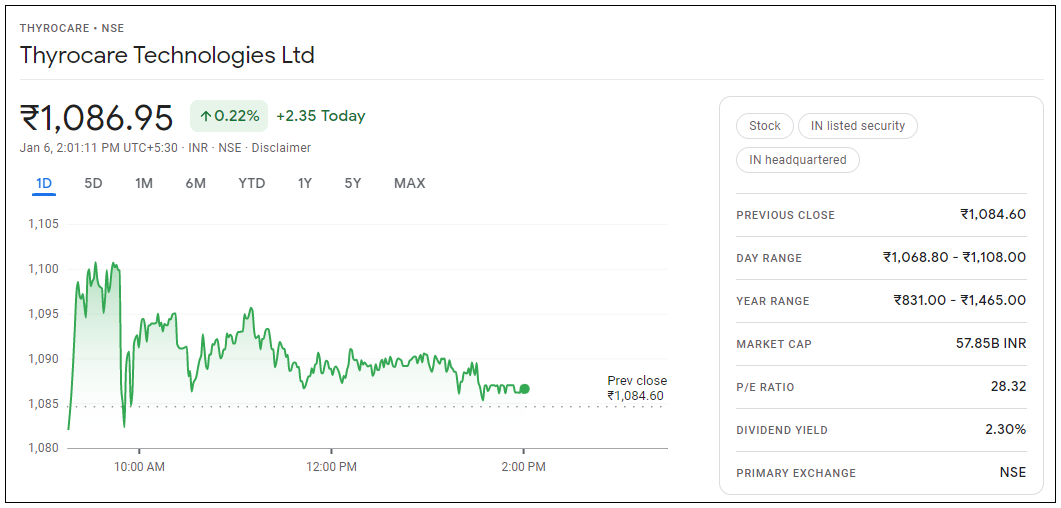
Task: Click the ₹831.00 - ₹1,465.00 year range value
Action: pyautogui.click(x=960, y=300)
